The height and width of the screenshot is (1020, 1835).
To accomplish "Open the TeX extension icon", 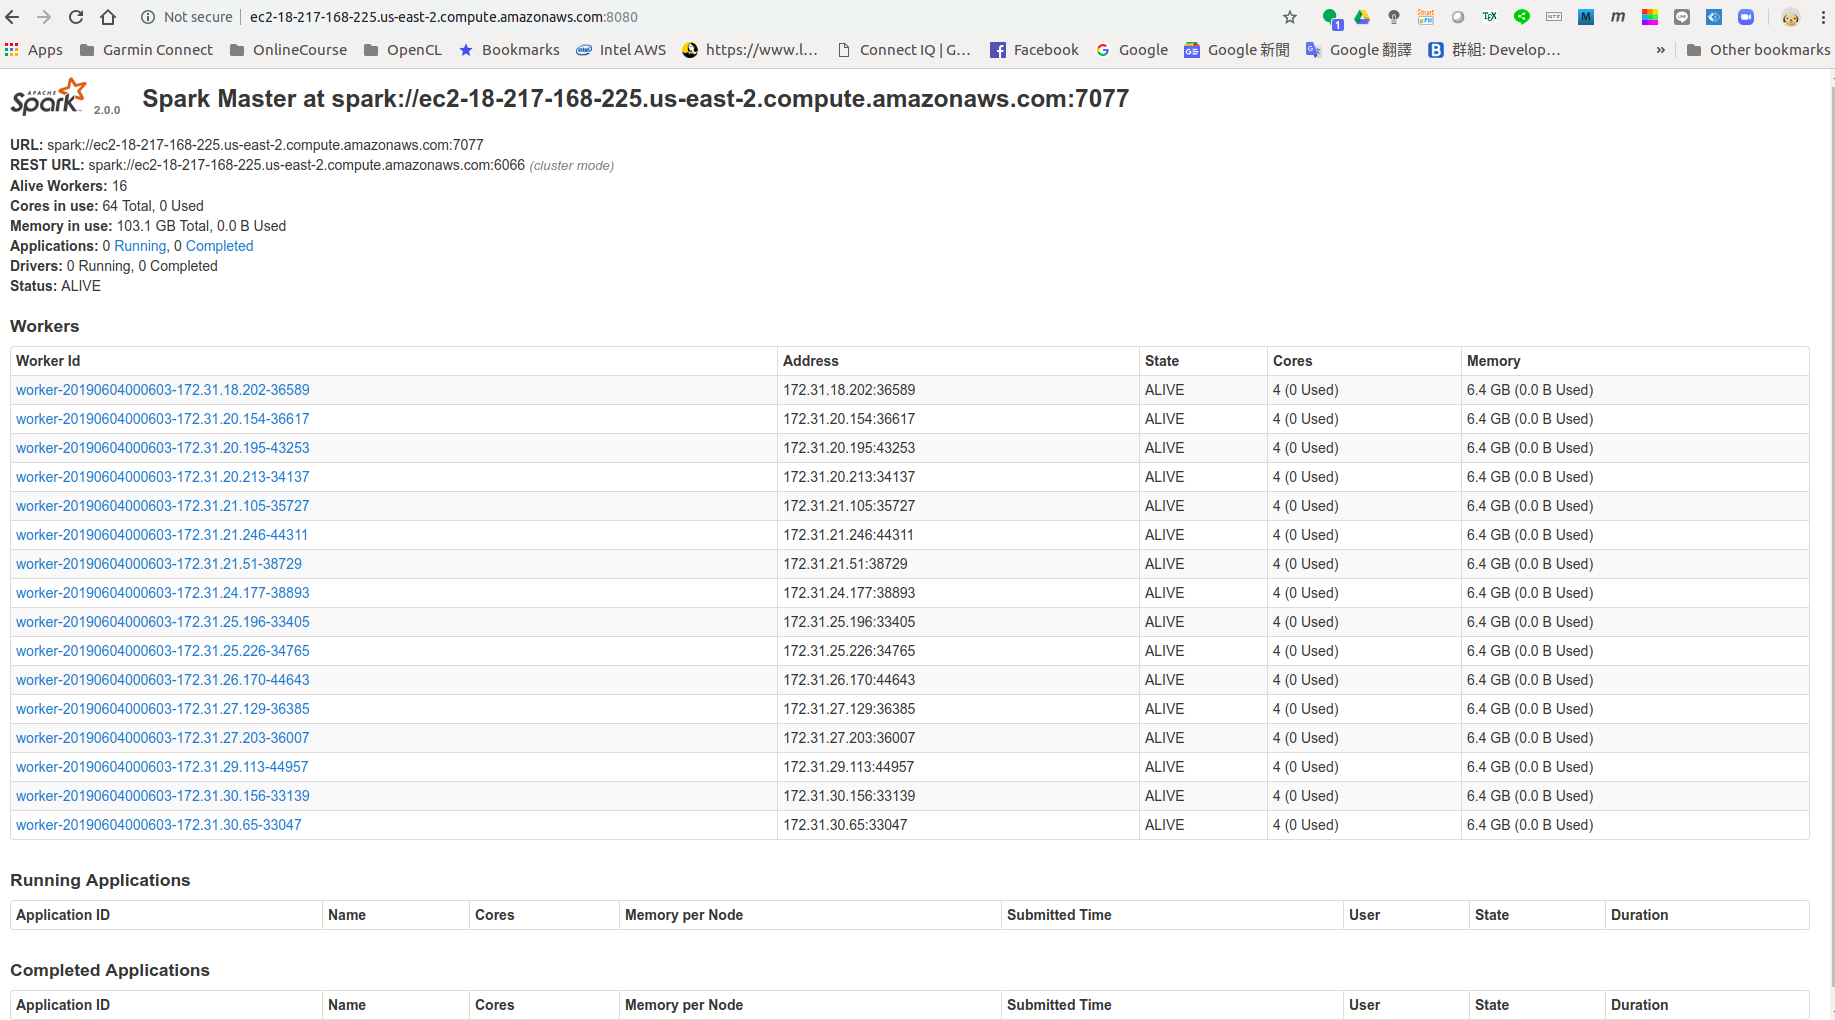I will click(1490, 17).
